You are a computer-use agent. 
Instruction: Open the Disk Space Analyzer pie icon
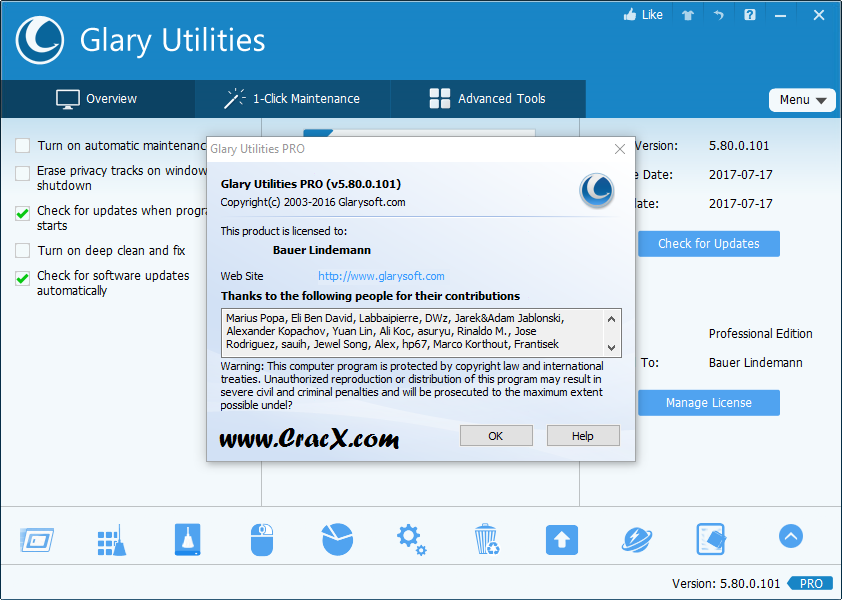point(337,539)
